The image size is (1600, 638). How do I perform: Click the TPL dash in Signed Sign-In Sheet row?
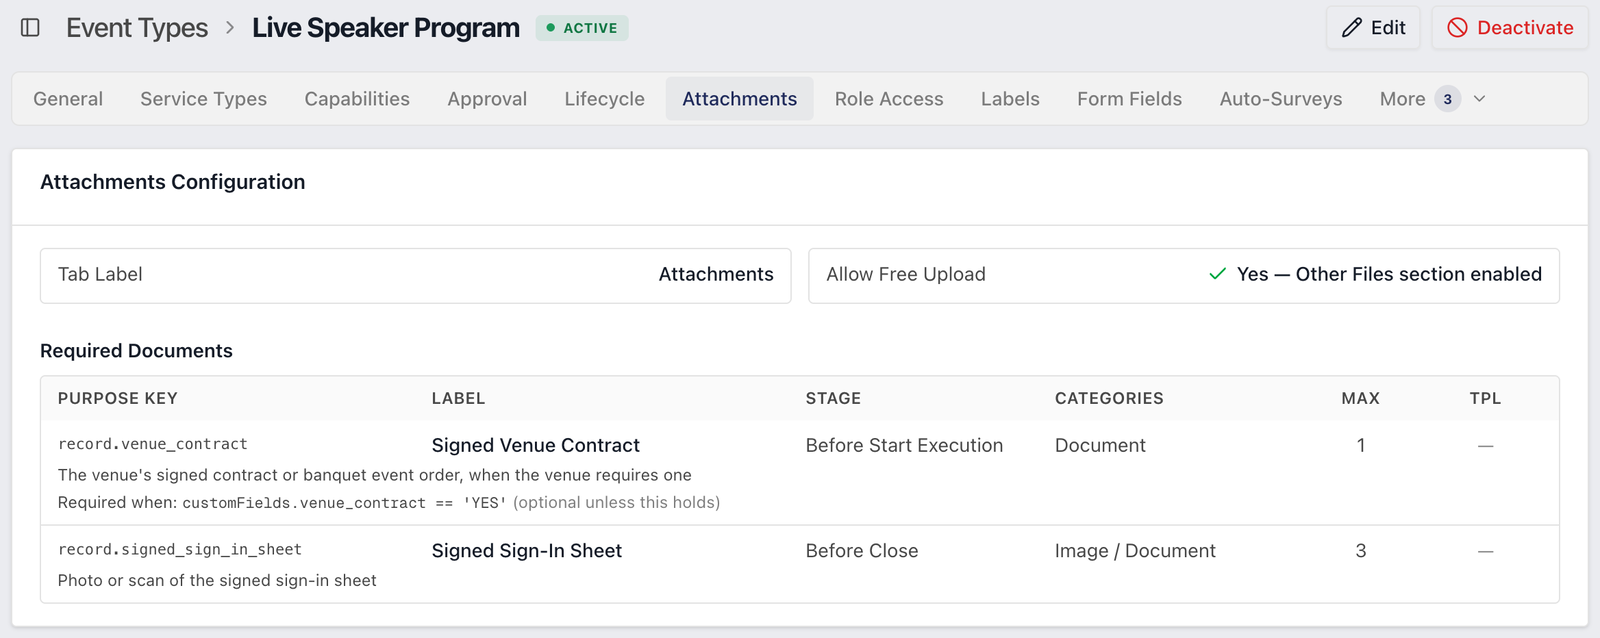tap(1486, 551)
